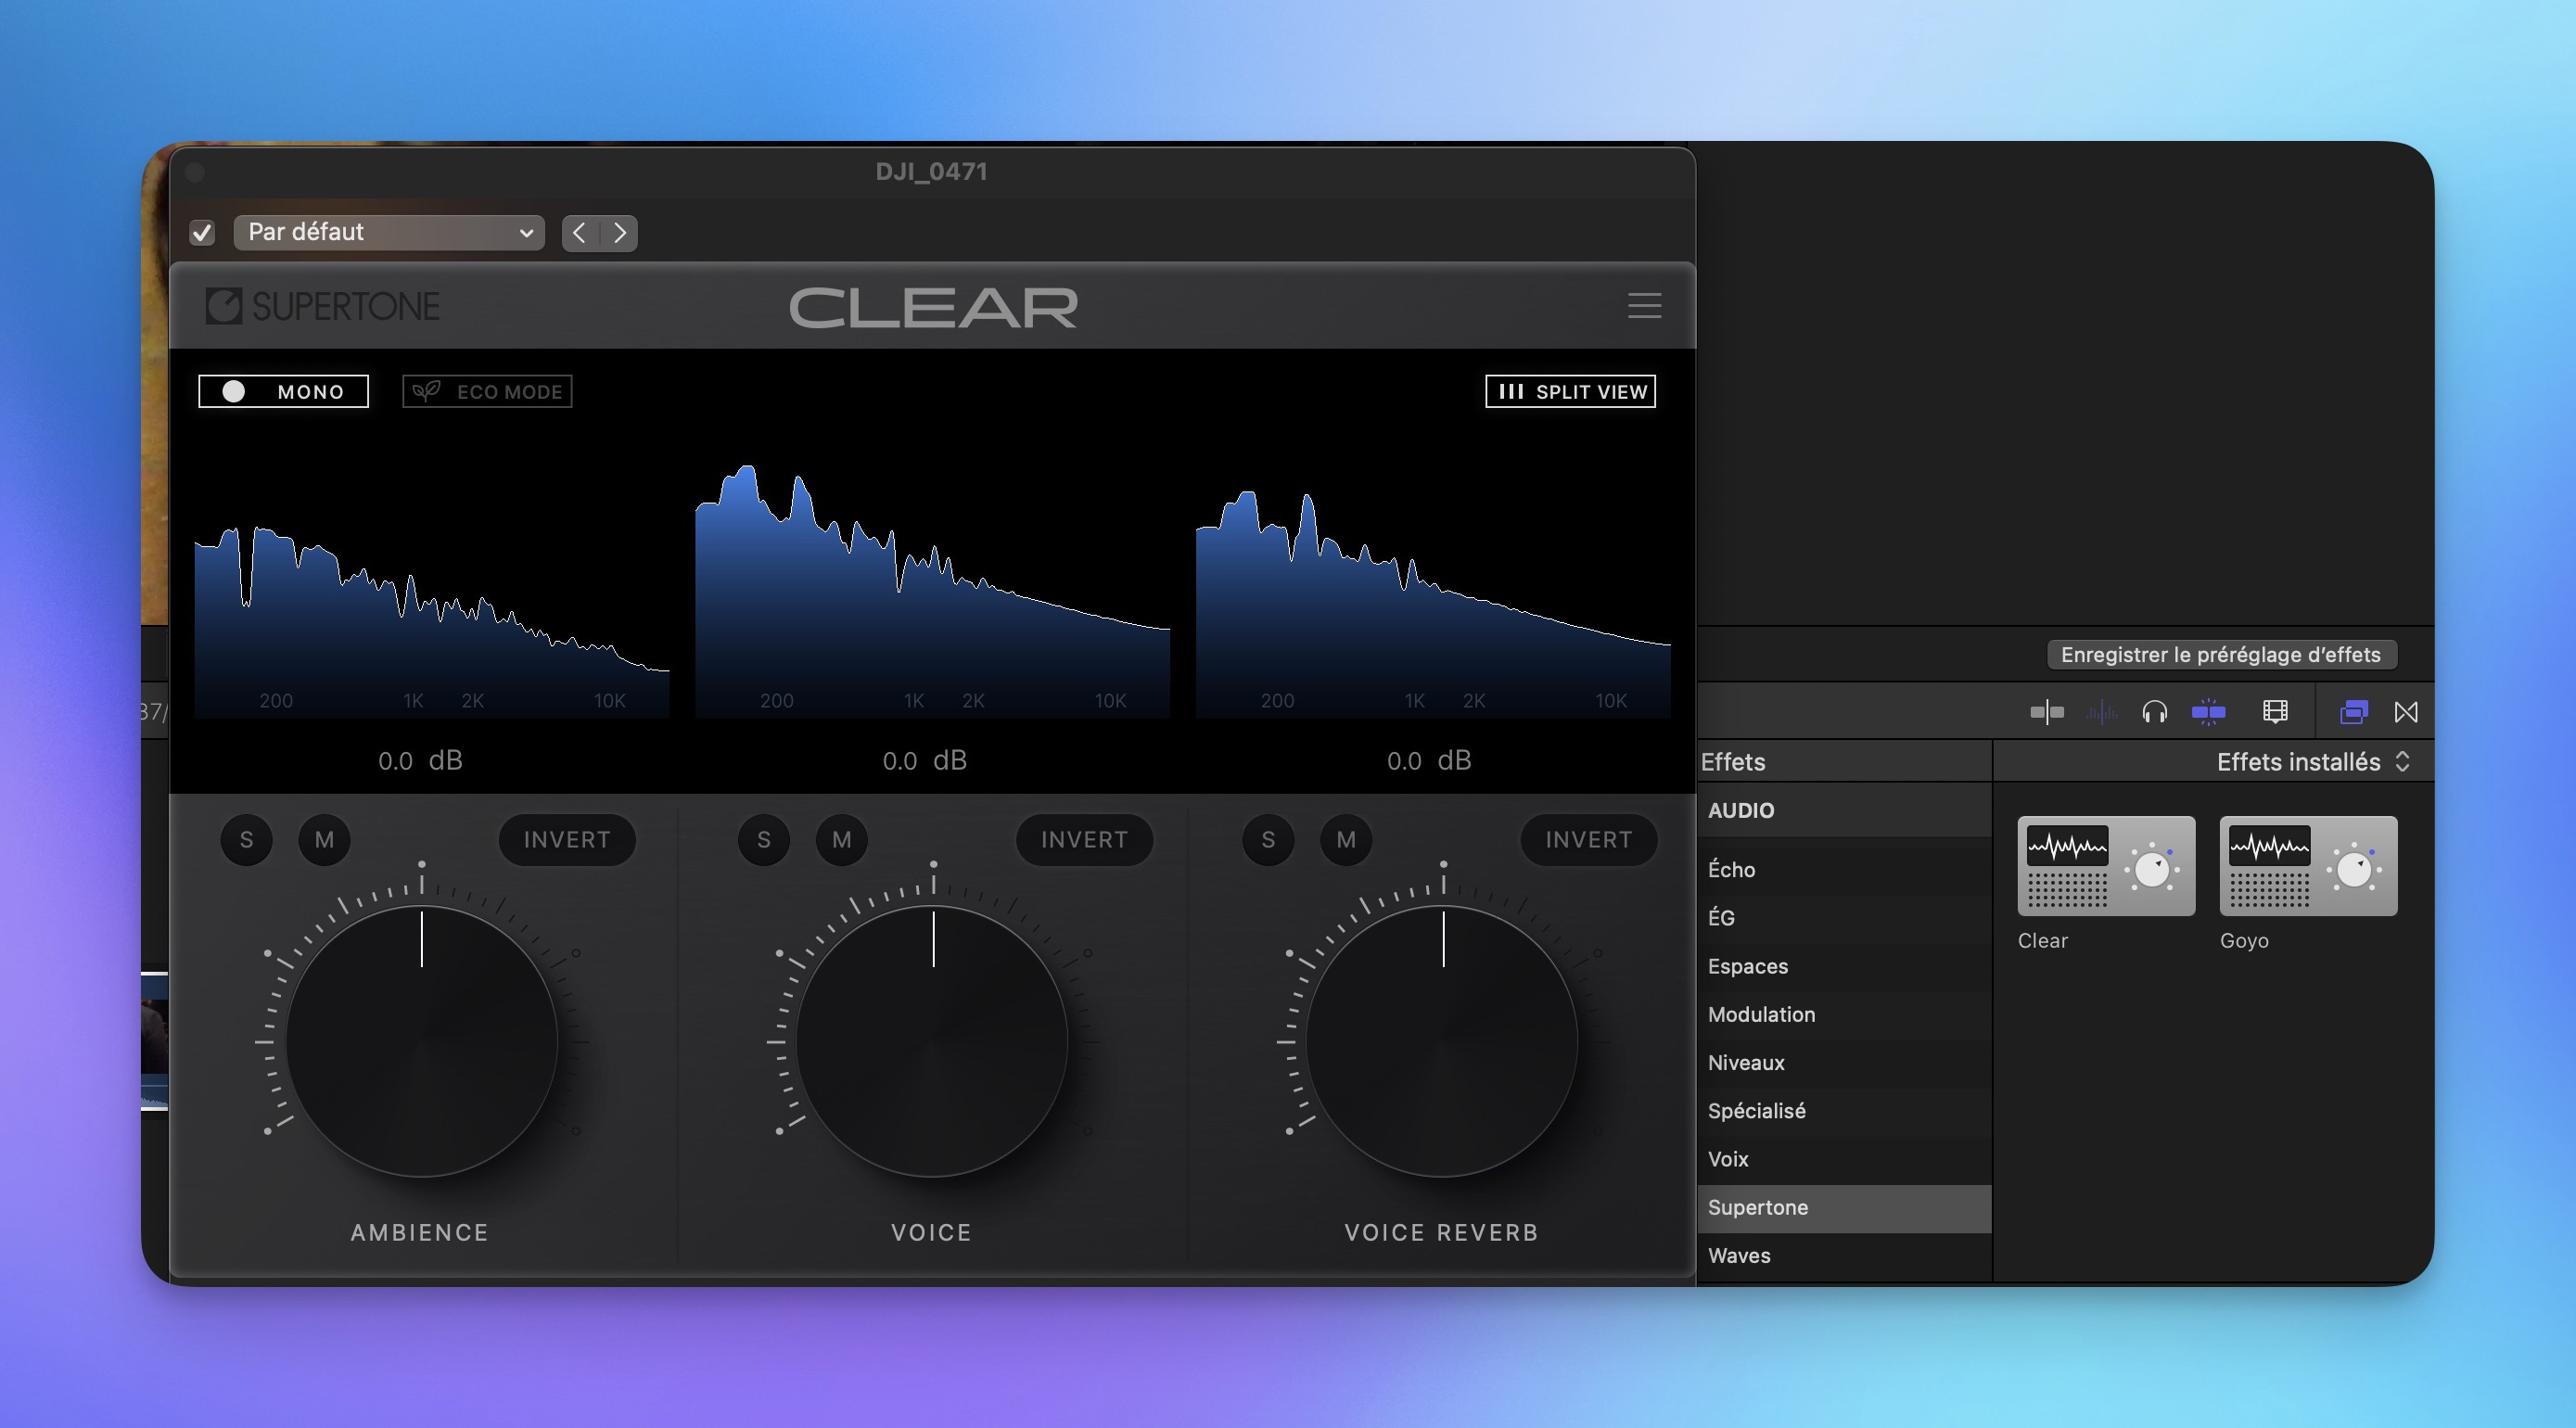Invert the Voice channel

pos(1084,840)
